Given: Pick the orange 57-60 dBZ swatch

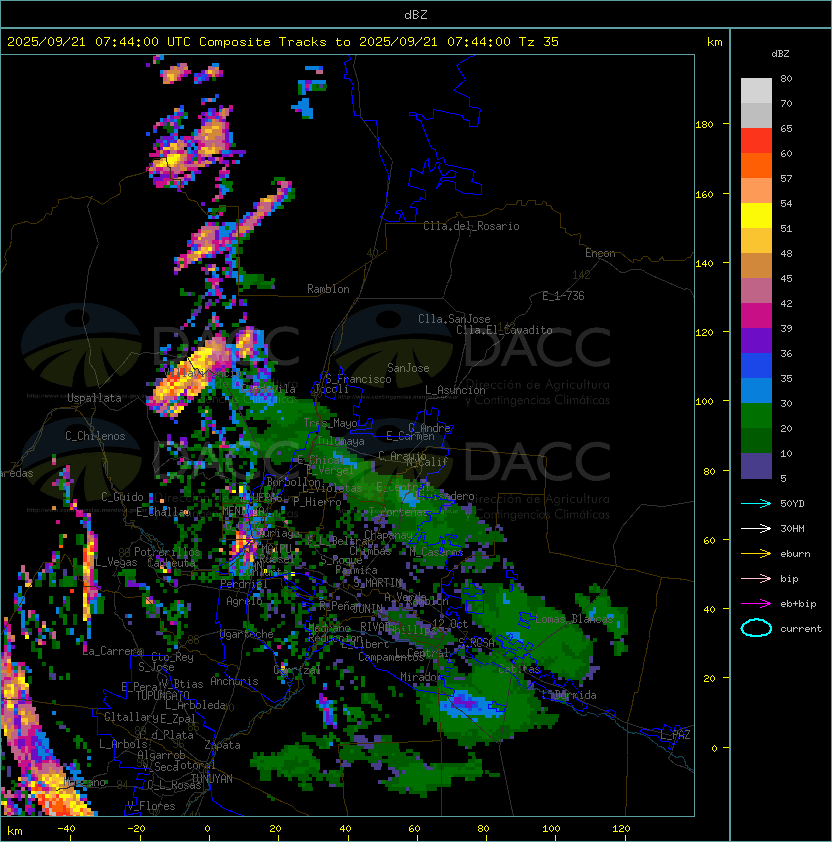Looking at the screenshot, I should pos(756,165).
